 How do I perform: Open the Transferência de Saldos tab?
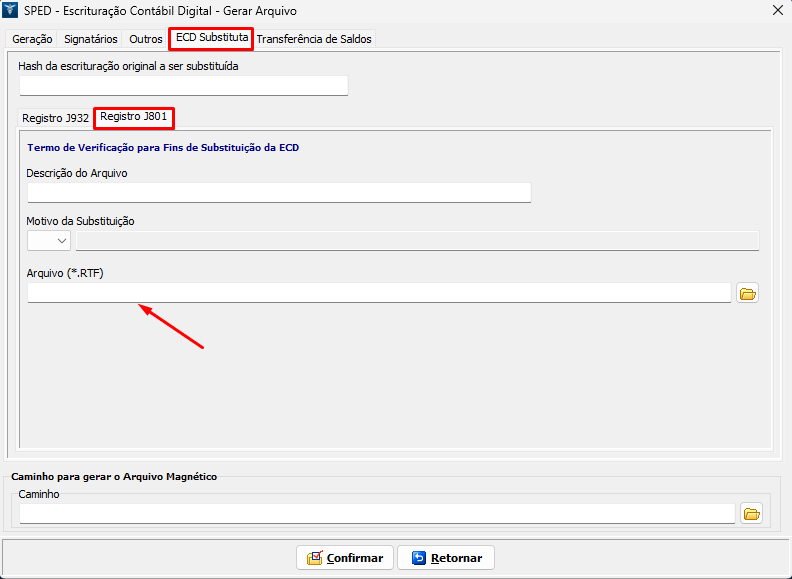(314, 39)
